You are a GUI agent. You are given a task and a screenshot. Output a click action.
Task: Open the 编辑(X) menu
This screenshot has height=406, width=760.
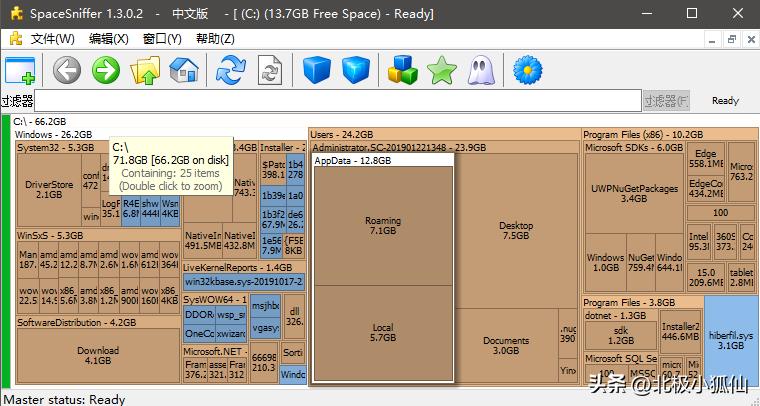pos(108,39)
